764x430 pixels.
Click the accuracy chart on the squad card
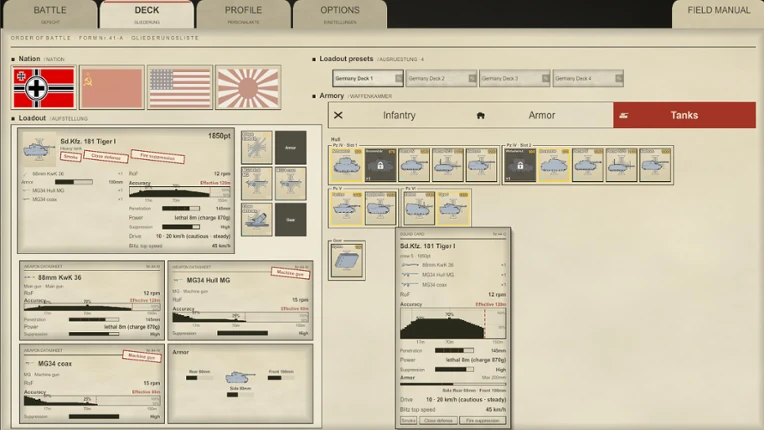click(x=453, y=324)
